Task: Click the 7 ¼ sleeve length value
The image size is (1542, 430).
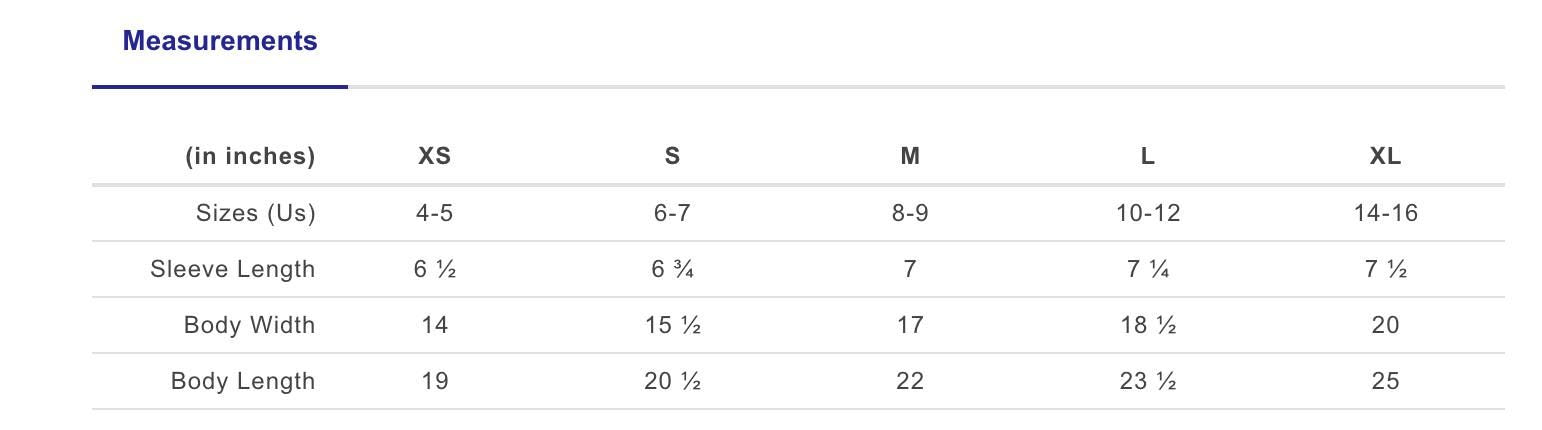Action: coord(1147,269)
